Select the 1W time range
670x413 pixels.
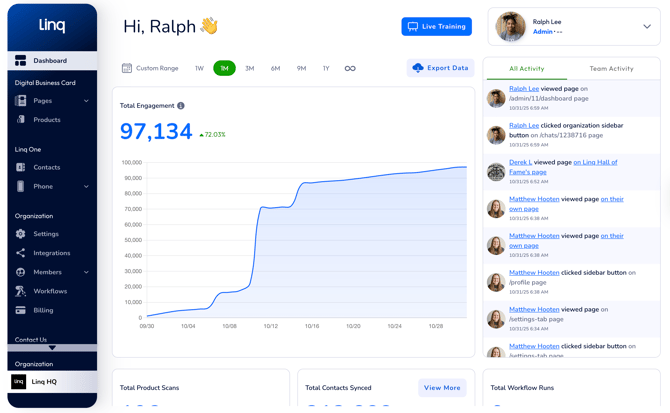199,68
